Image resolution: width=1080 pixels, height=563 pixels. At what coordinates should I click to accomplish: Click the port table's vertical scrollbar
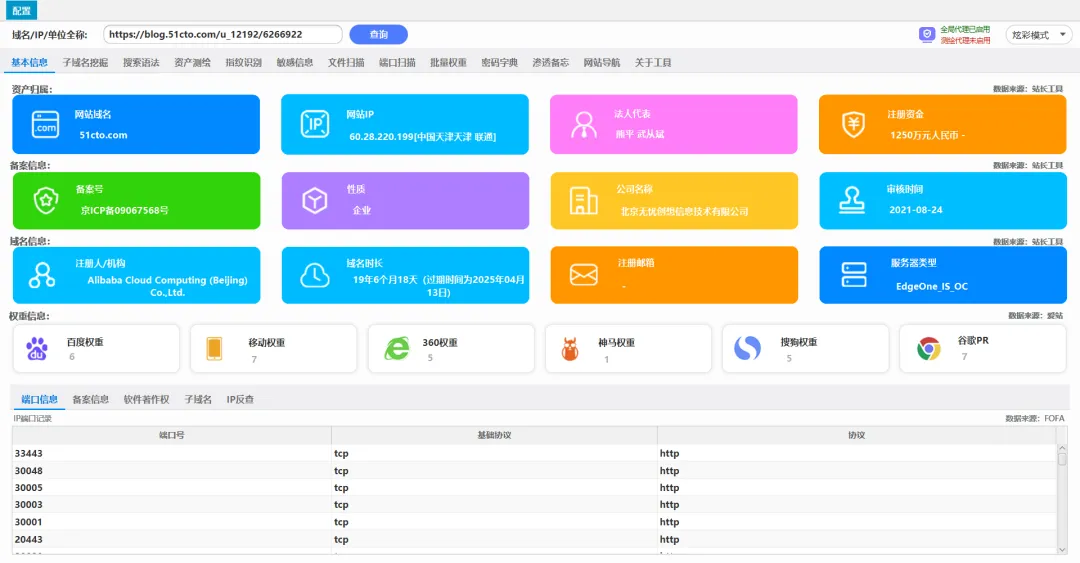[x=1062, y=500]
